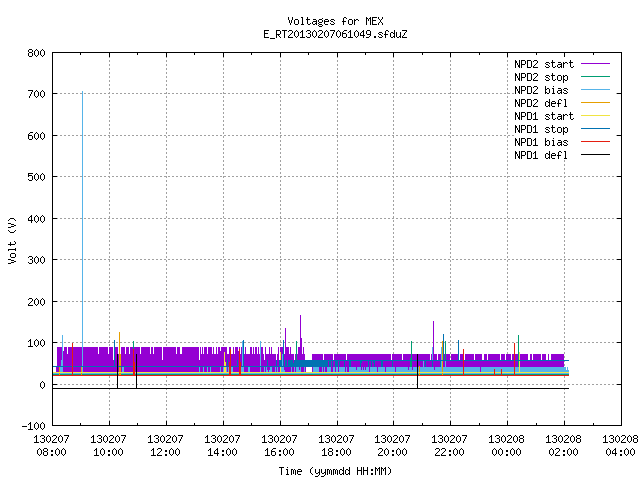
Task: Click the NPD1 start yellow legend line
Action: pos(595,116)
